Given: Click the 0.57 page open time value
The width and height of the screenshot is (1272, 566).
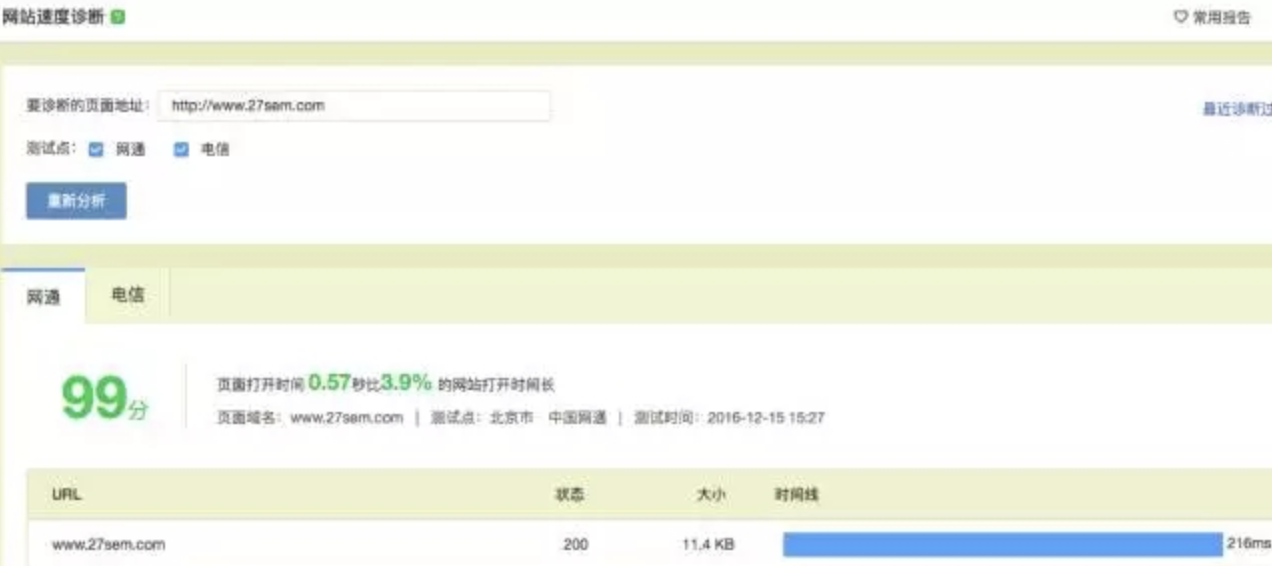Looking at the screenshot, I should tap(328, 382).
